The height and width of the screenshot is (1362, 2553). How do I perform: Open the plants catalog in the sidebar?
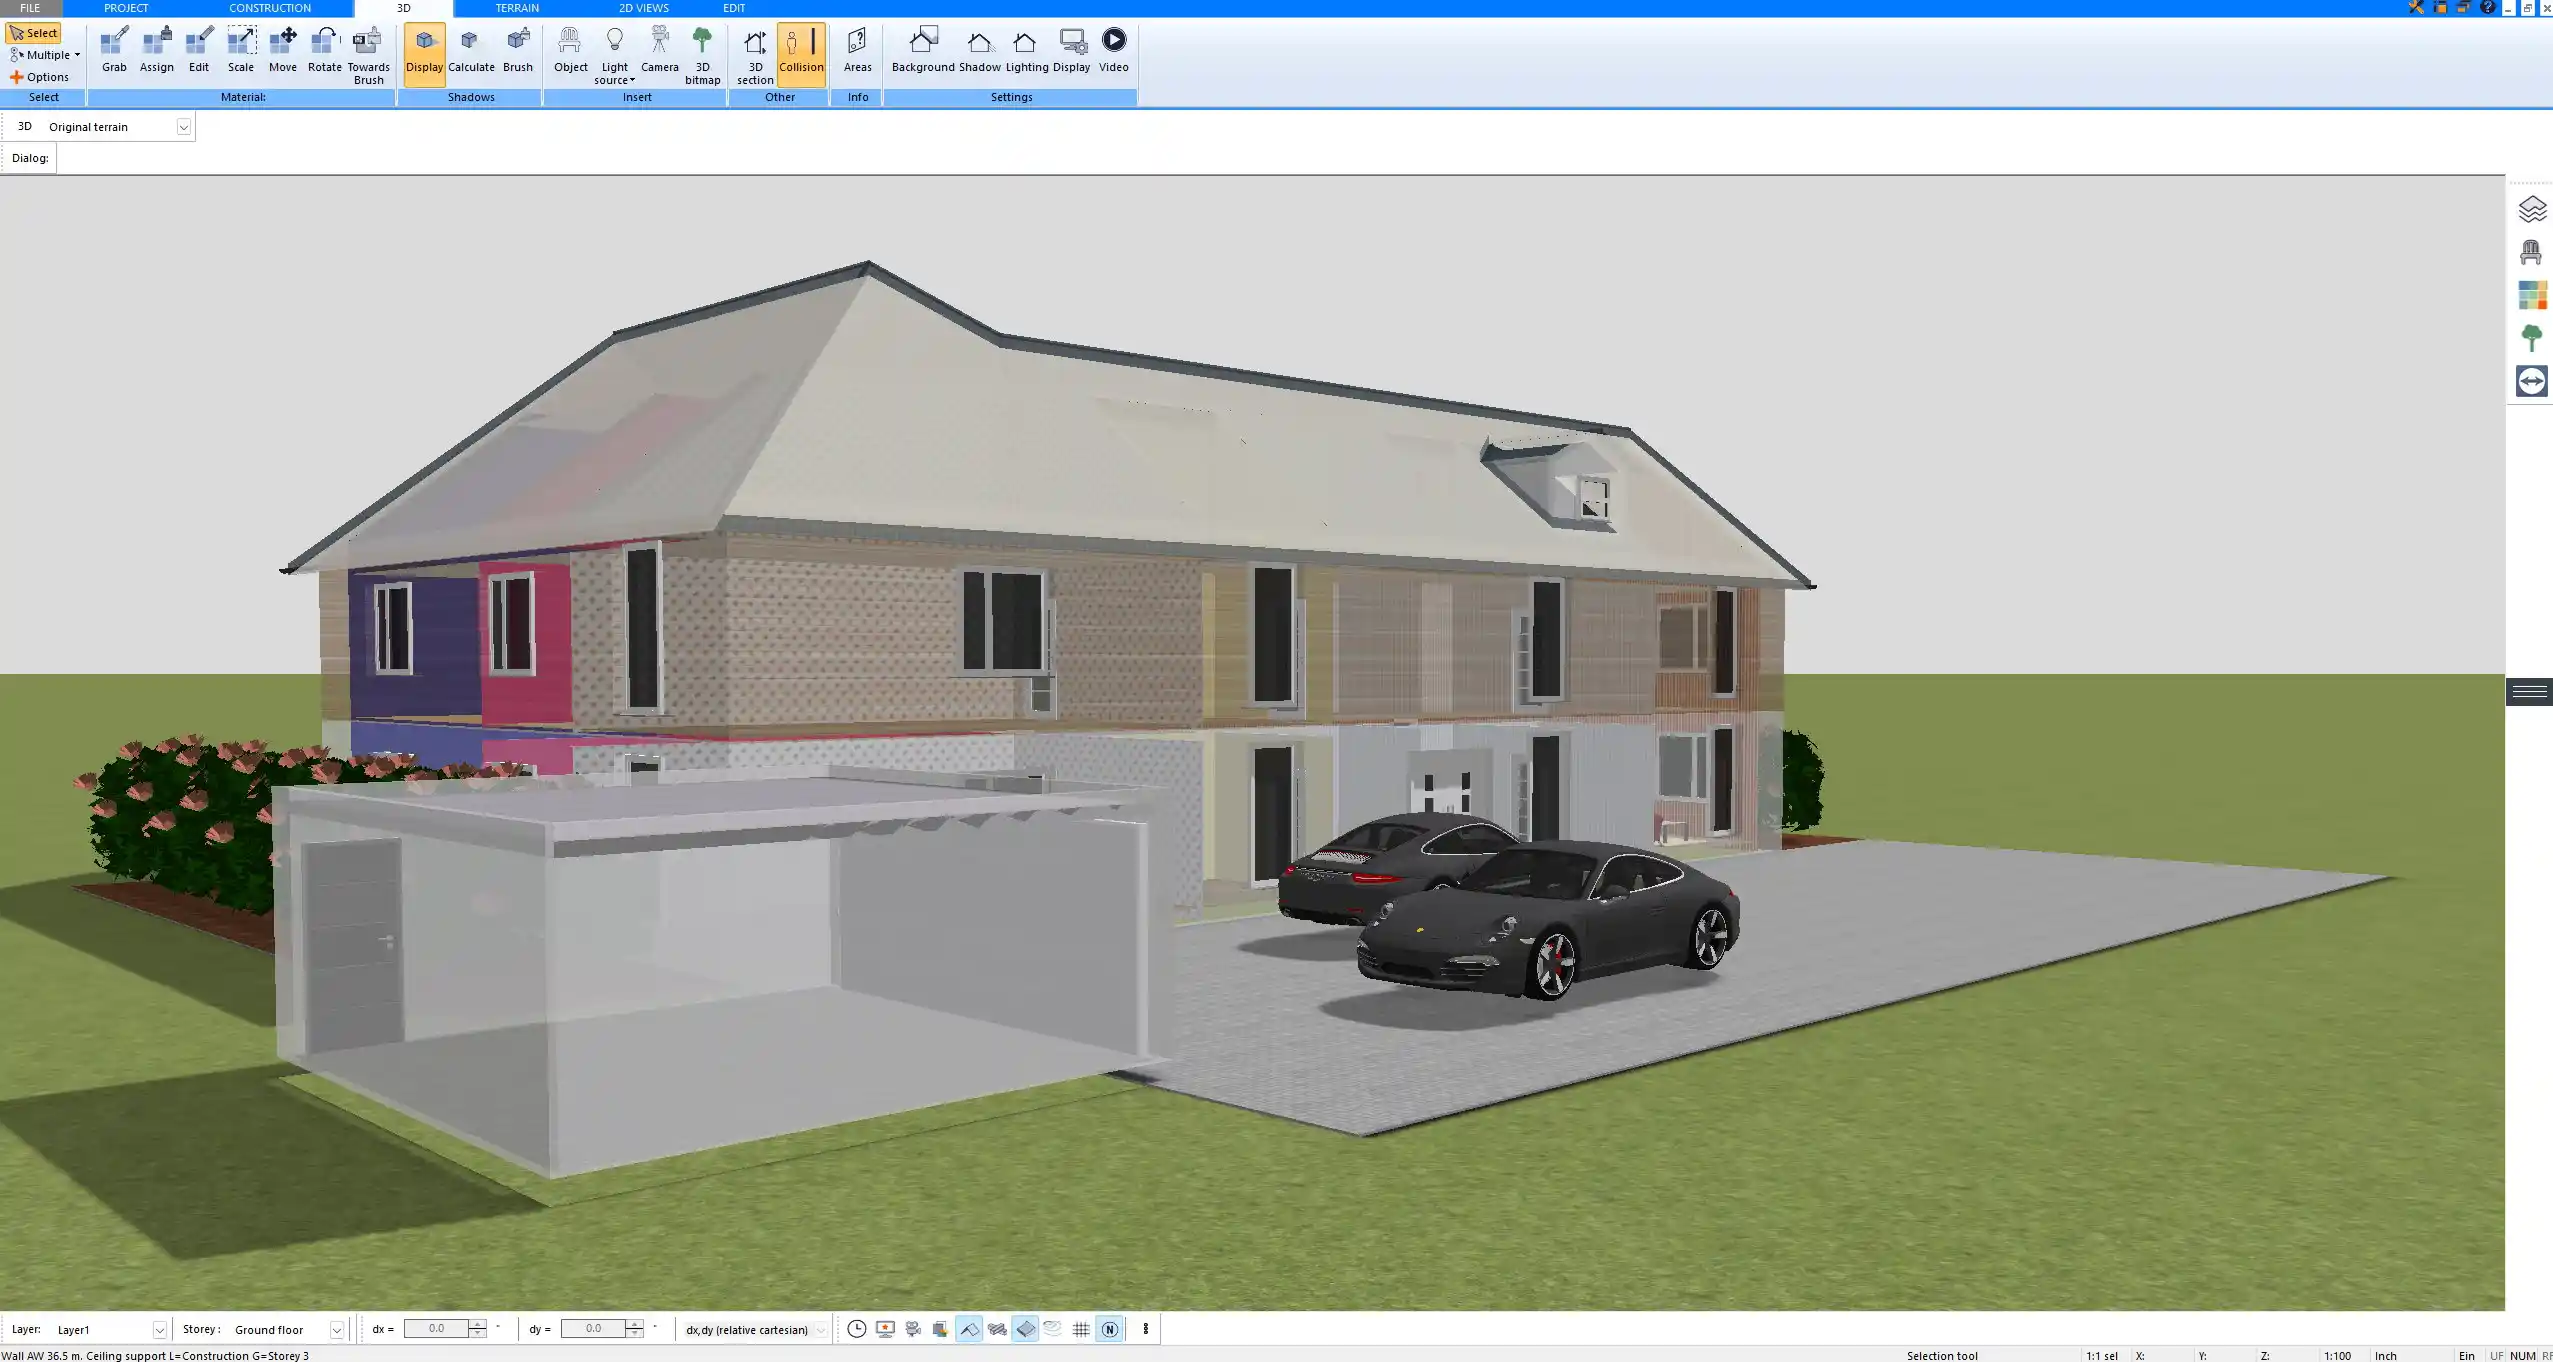tap(2532, 337)
